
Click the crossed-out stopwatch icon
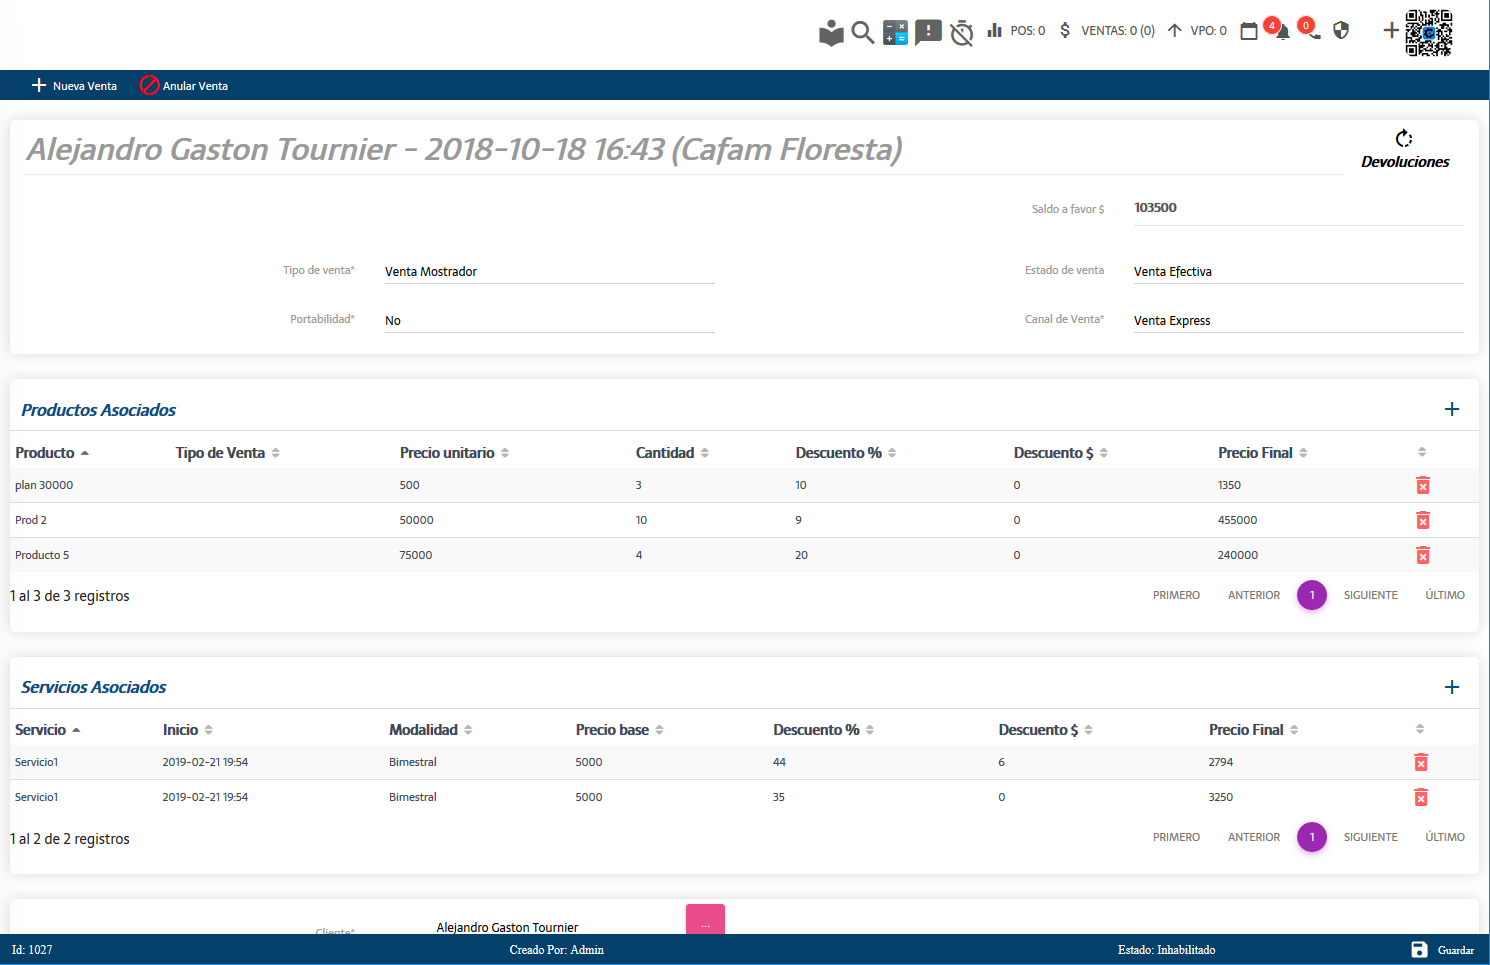pyautogui.click(x=961, y=33)
